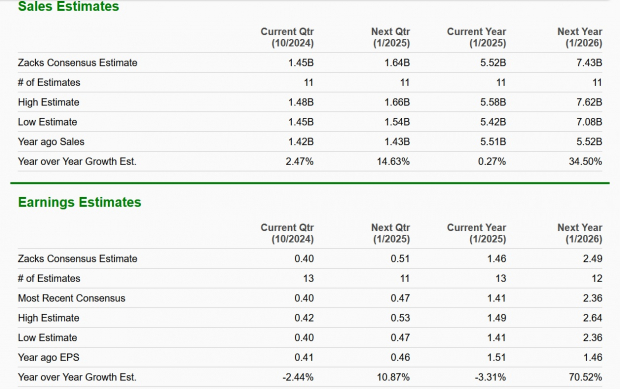This screenshot has height=389, width=620.
Task: Click Earnings table Current Qtr (10/2024) header
Action: click(287, 233)
